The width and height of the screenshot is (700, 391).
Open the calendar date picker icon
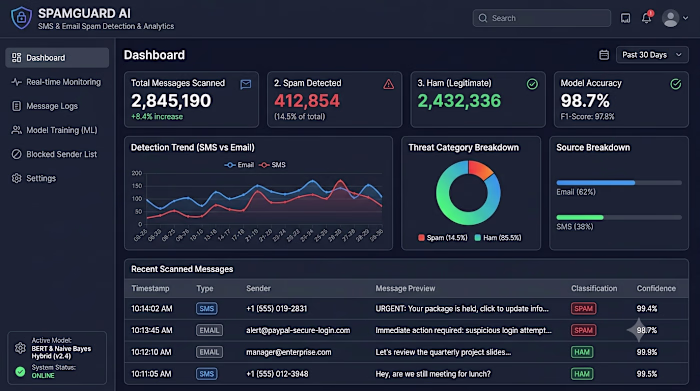click(604, 55)
